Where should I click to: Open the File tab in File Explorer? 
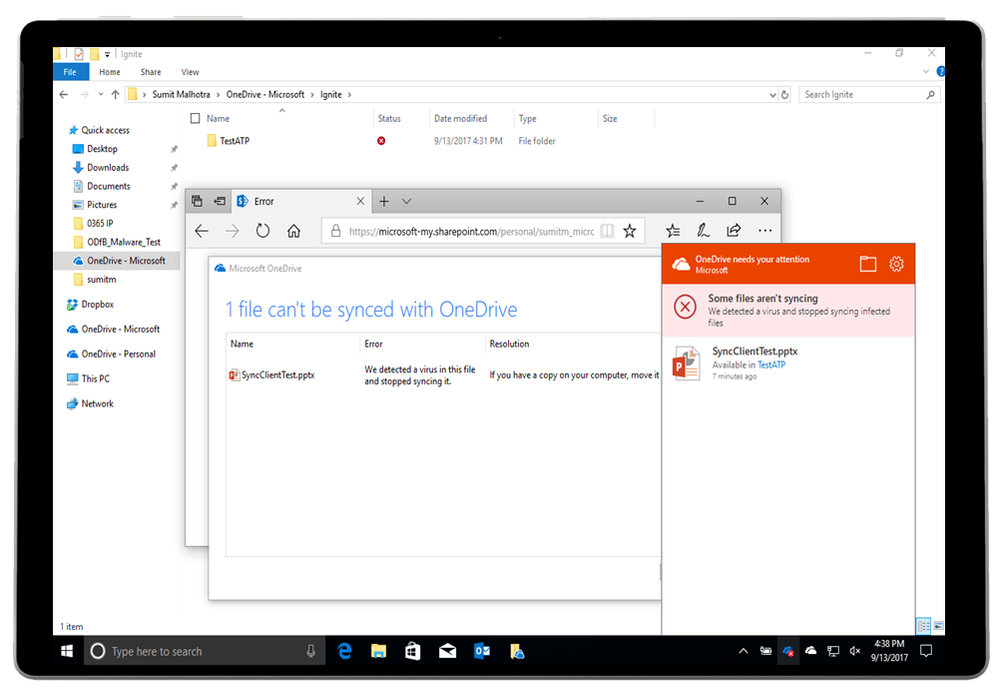(70, 72)
